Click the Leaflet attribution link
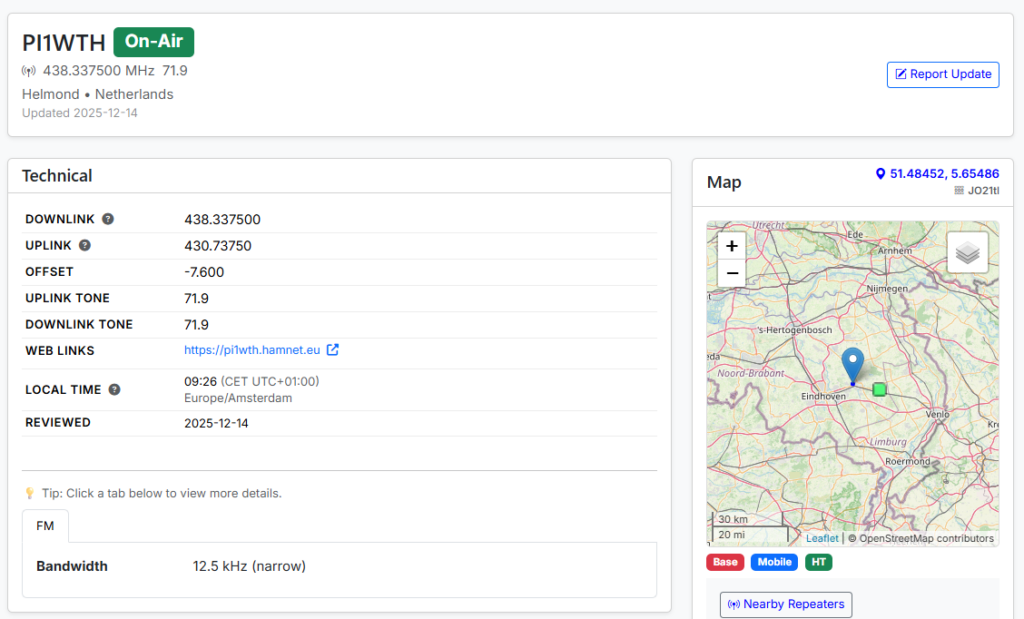1024x619 pixels. 822,538
